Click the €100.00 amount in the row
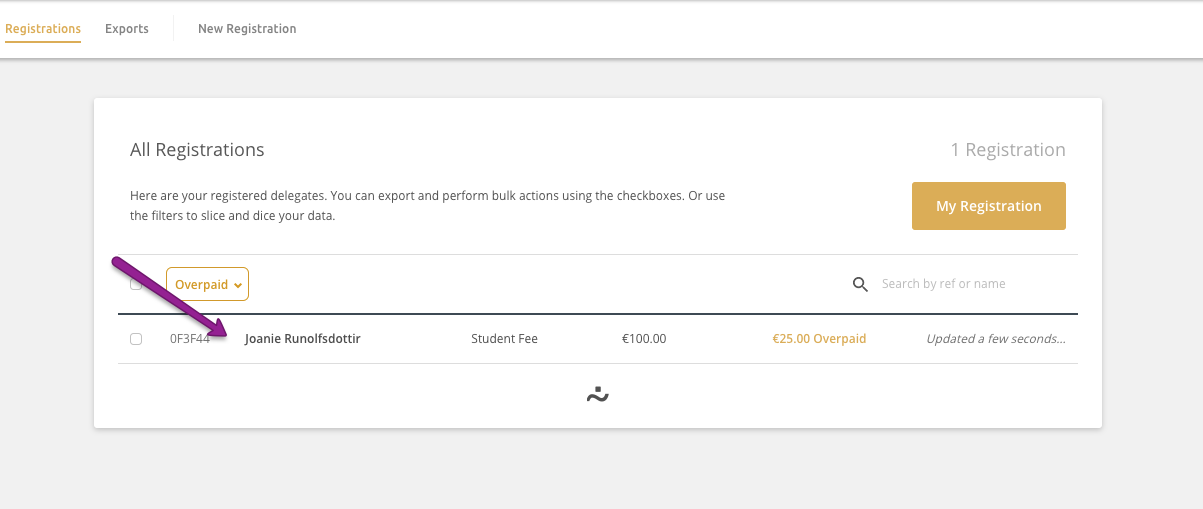 pos(644,339)
